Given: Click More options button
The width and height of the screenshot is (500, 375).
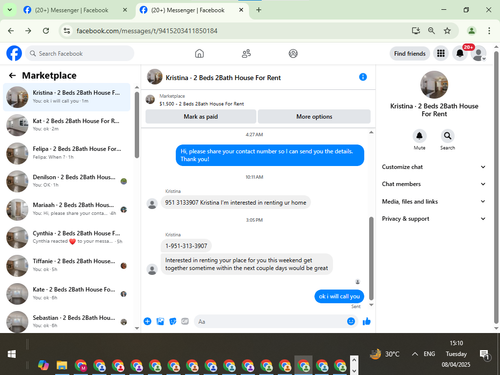Looking at the screenshot, I should click(314, 116).
